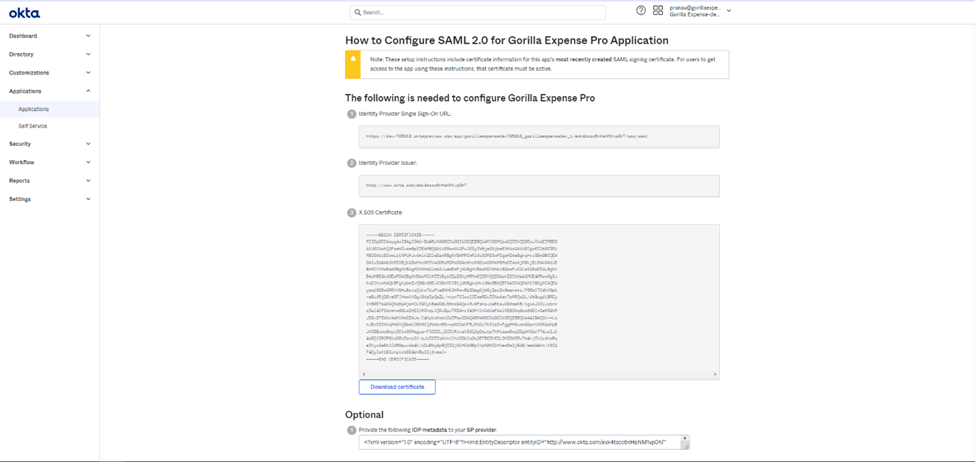The image size is (975, 462).
Task: Select Self Service in the sidebar
Action: click(x=33, y=126)
